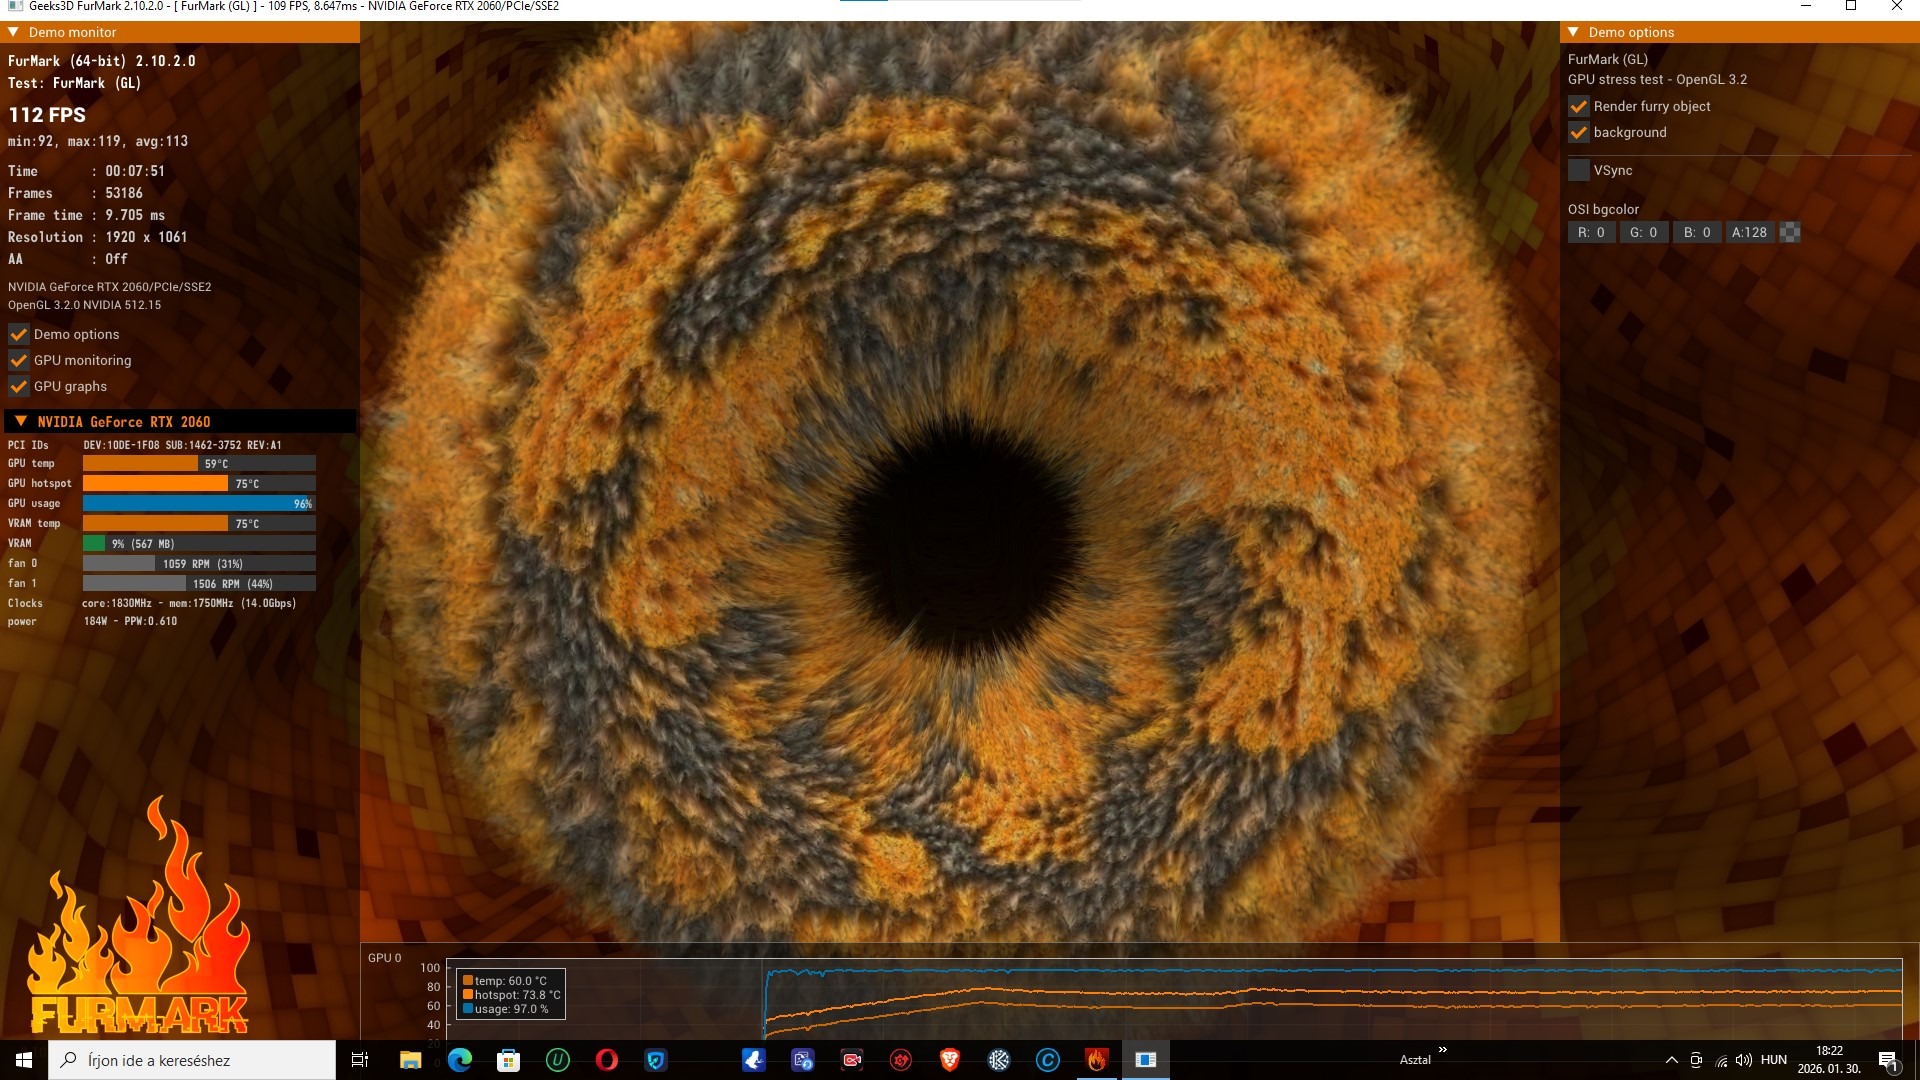
Task: Open FurMark app from the taskbar
Action: pyautogui.click(x=1097, y=1060)
